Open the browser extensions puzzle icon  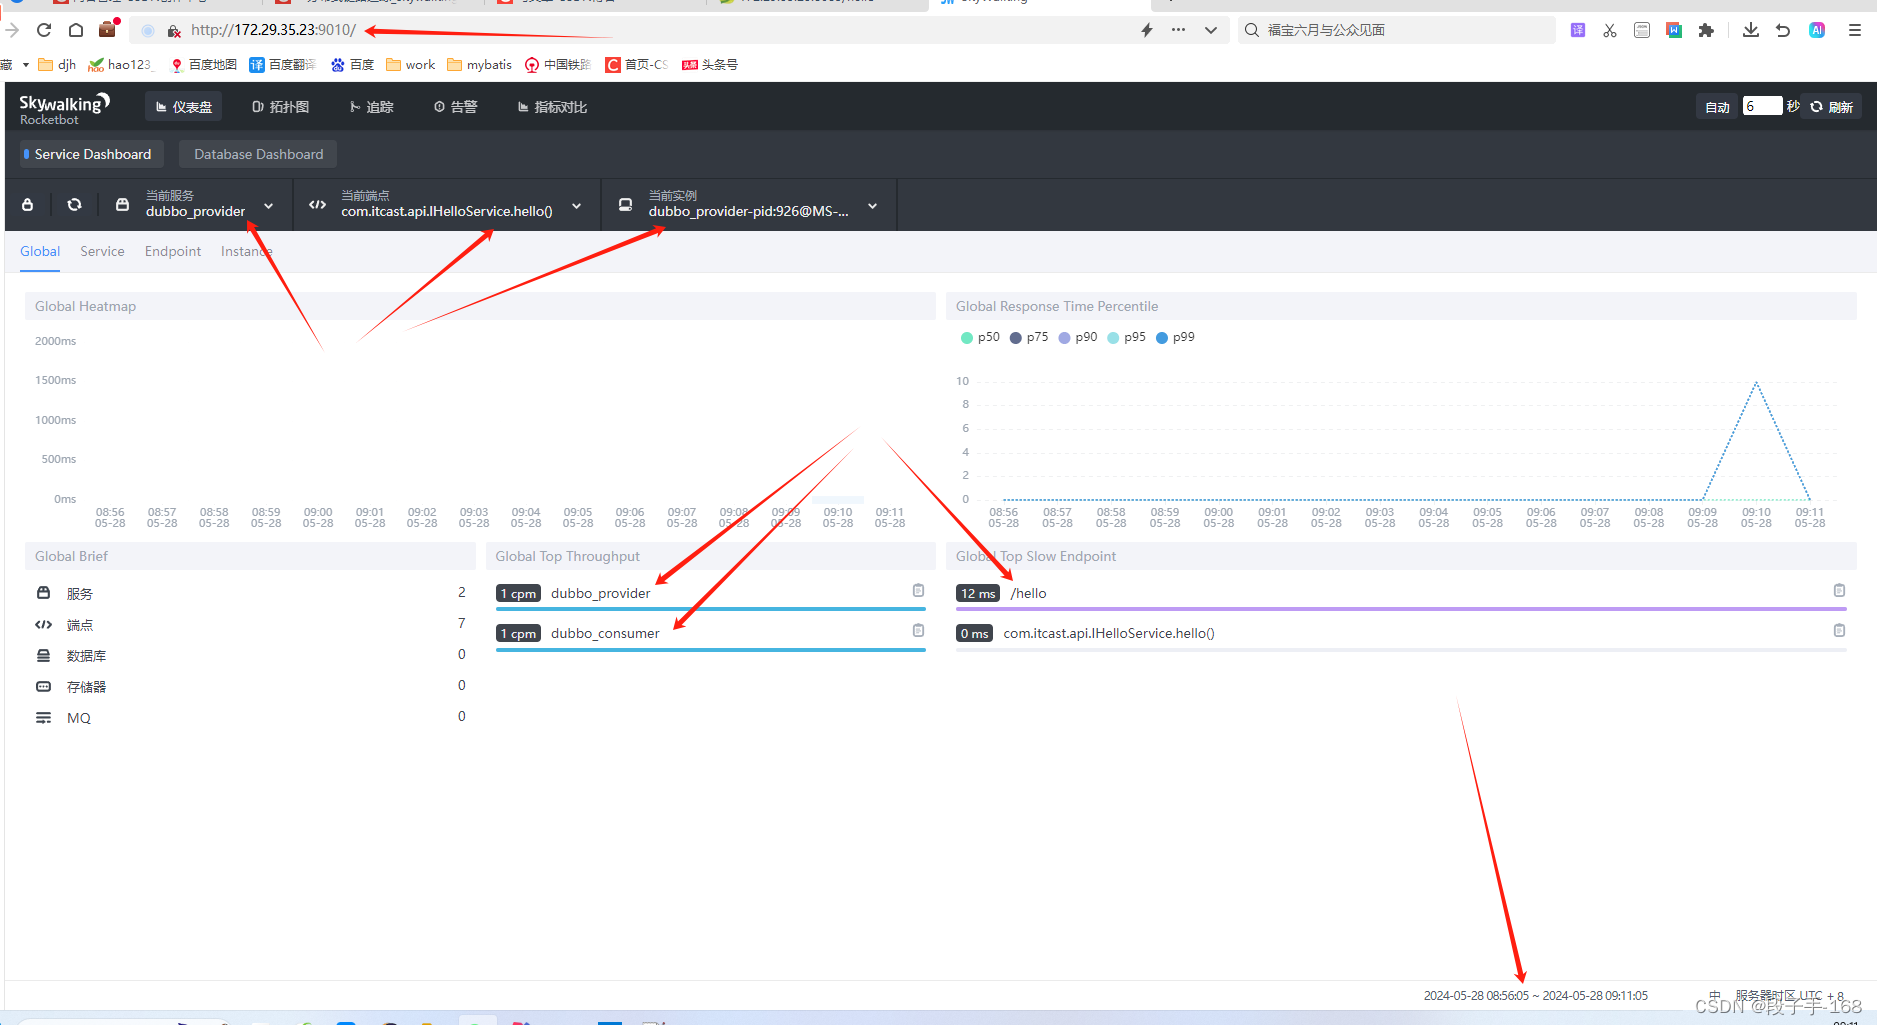[1706, 30]
